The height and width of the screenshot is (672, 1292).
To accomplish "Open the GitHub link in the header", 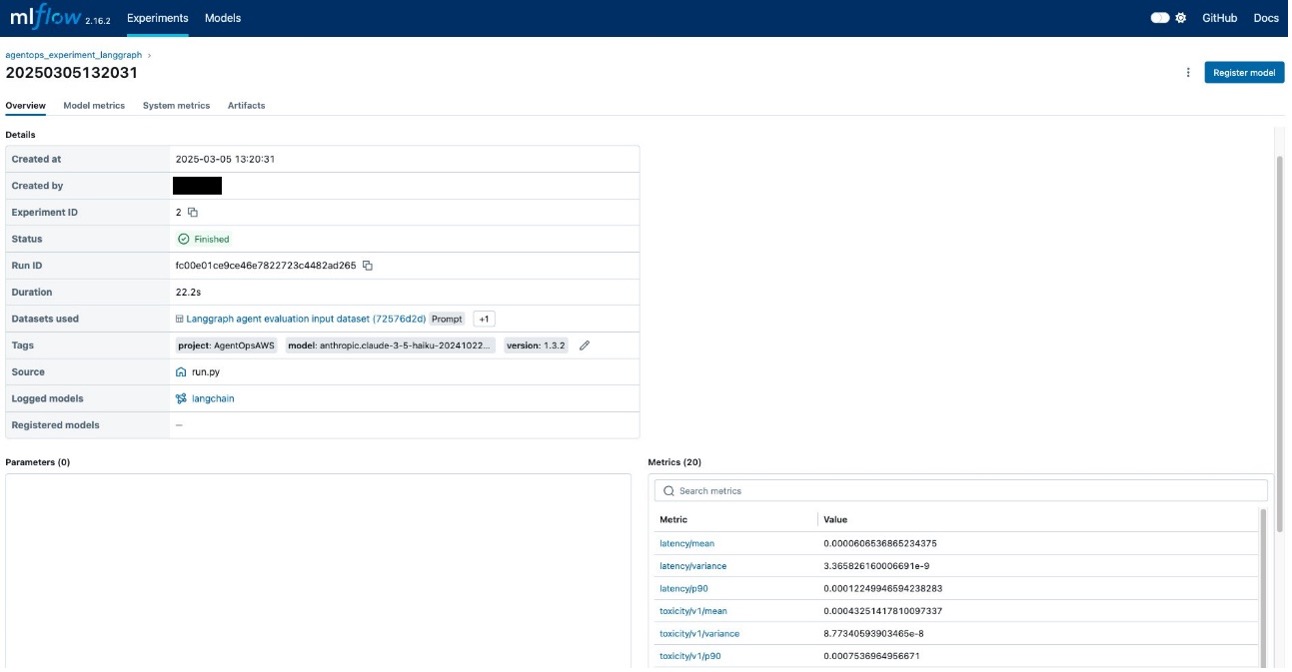I will tap(1219, 18).
